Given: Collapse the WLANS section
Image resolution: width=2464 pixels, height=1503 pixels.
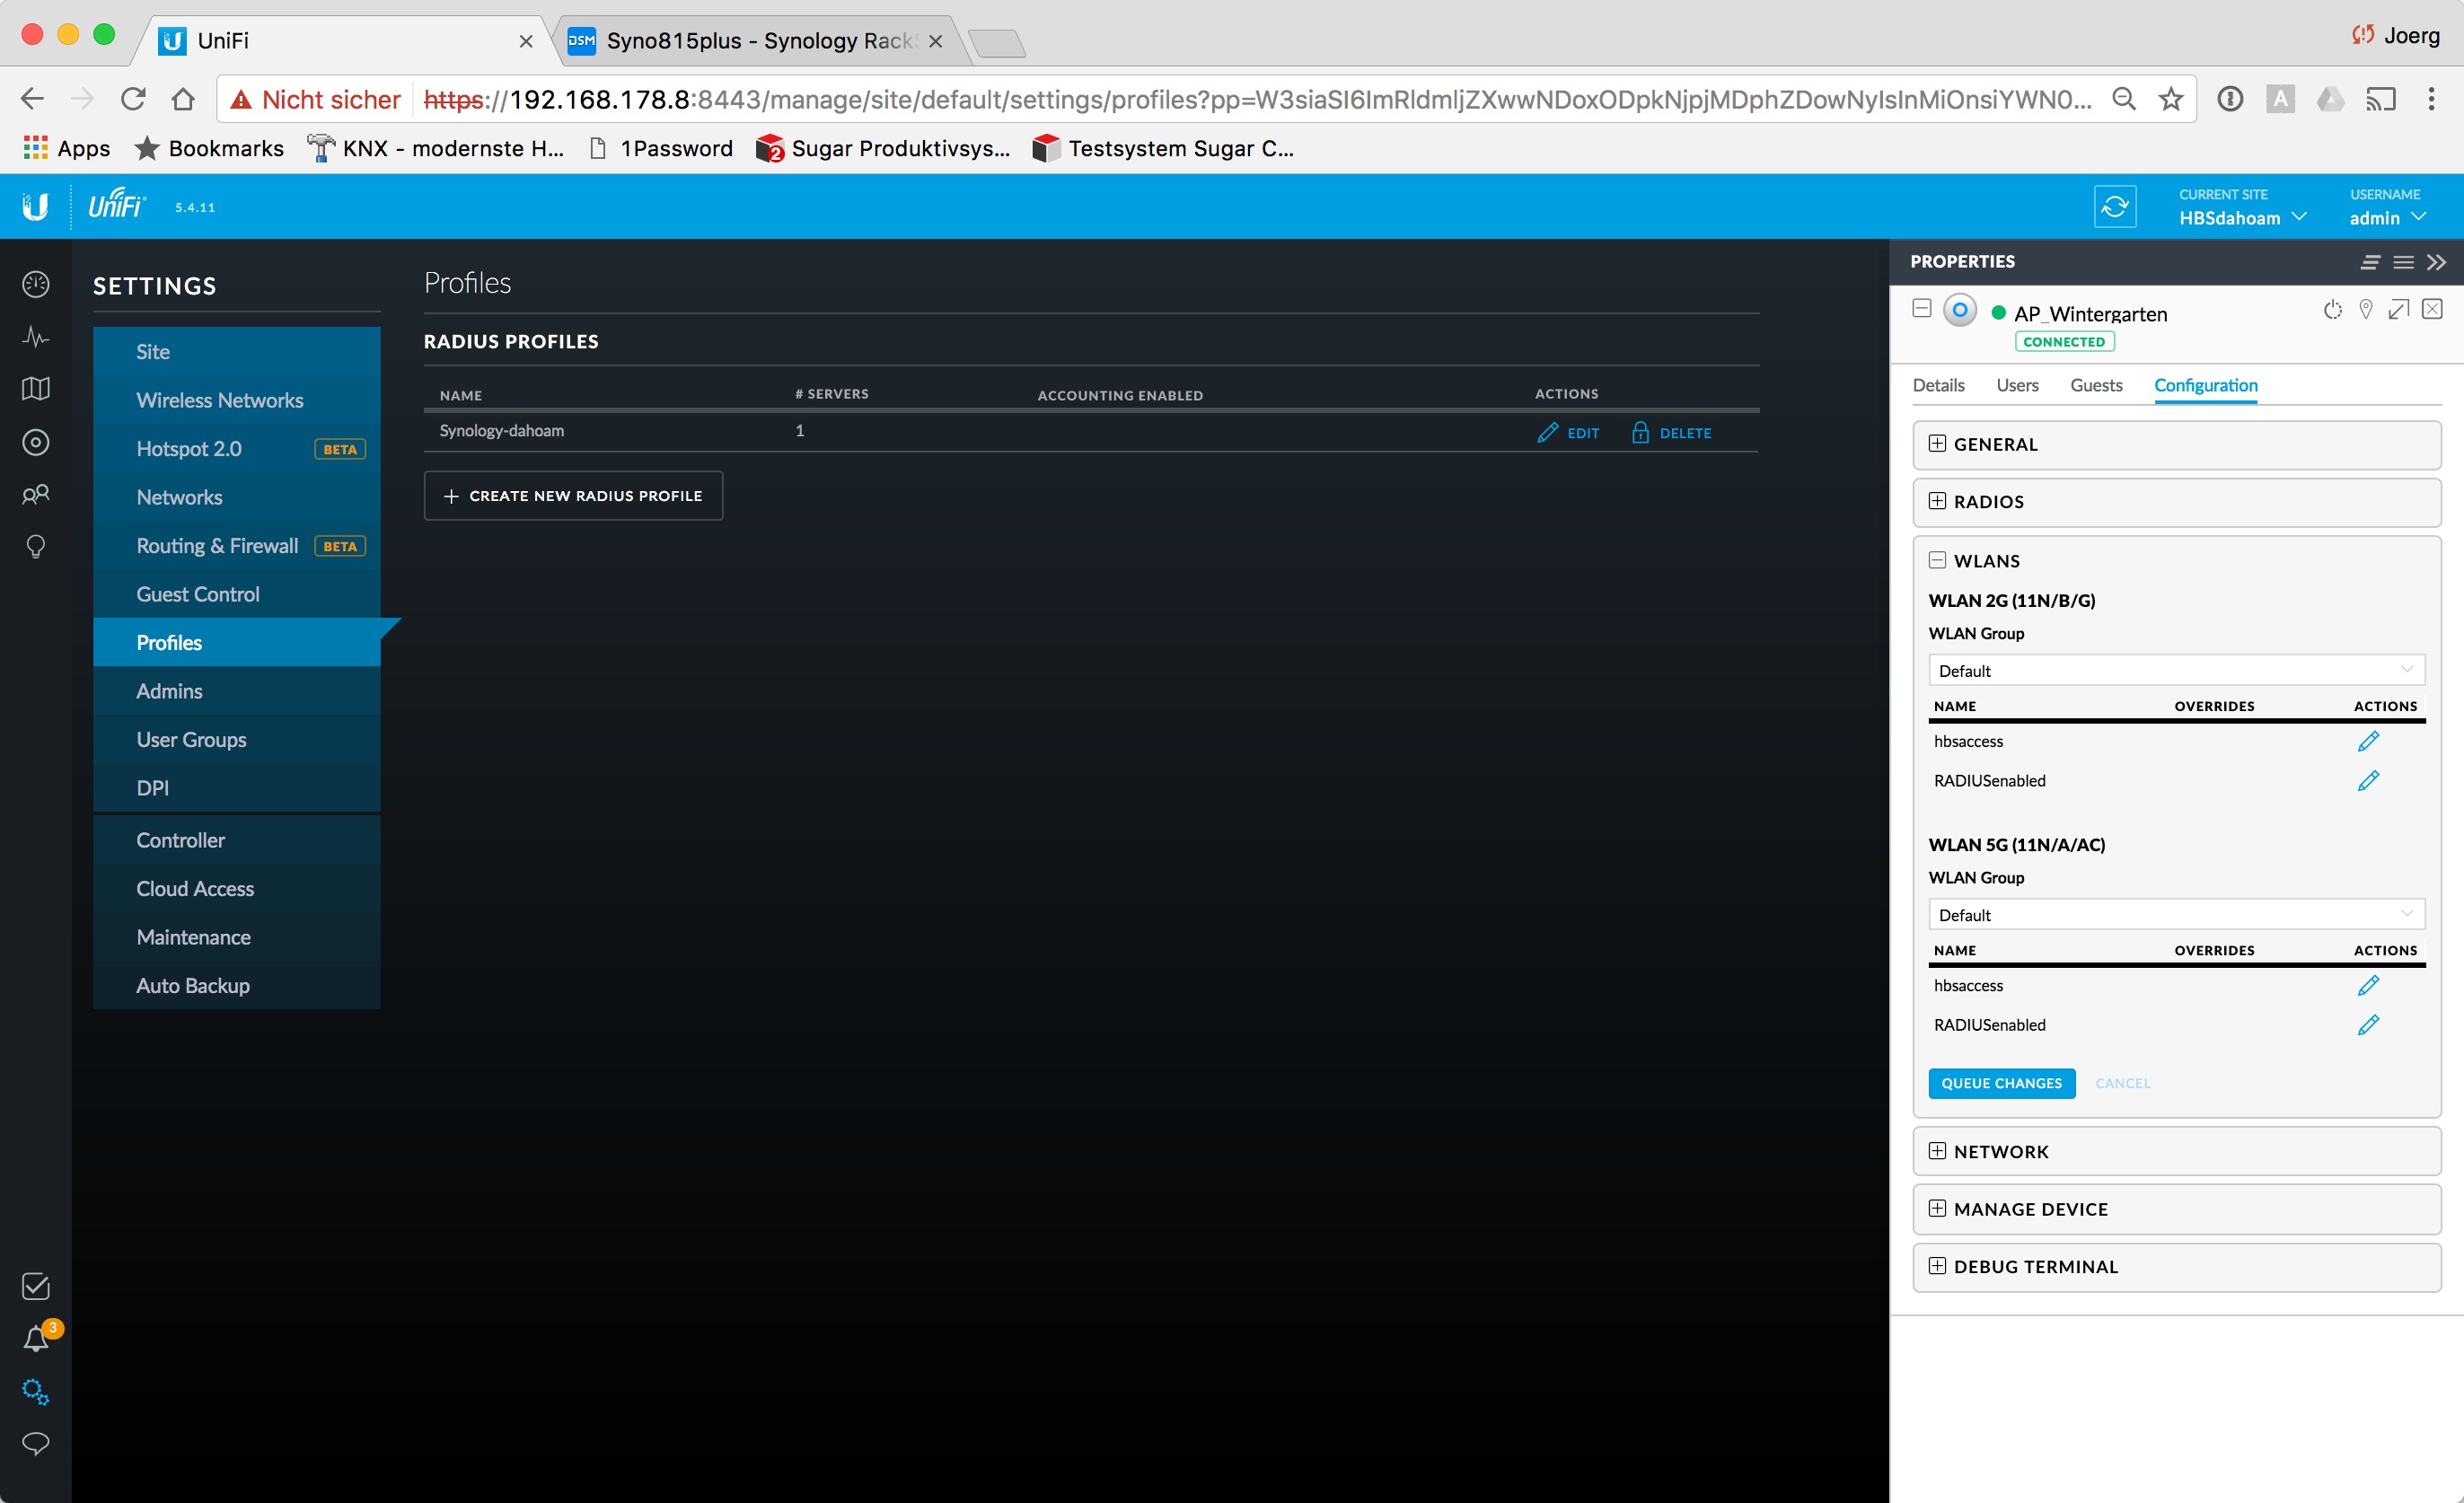Looking at the screenshot, I should tap(1937, 560).
